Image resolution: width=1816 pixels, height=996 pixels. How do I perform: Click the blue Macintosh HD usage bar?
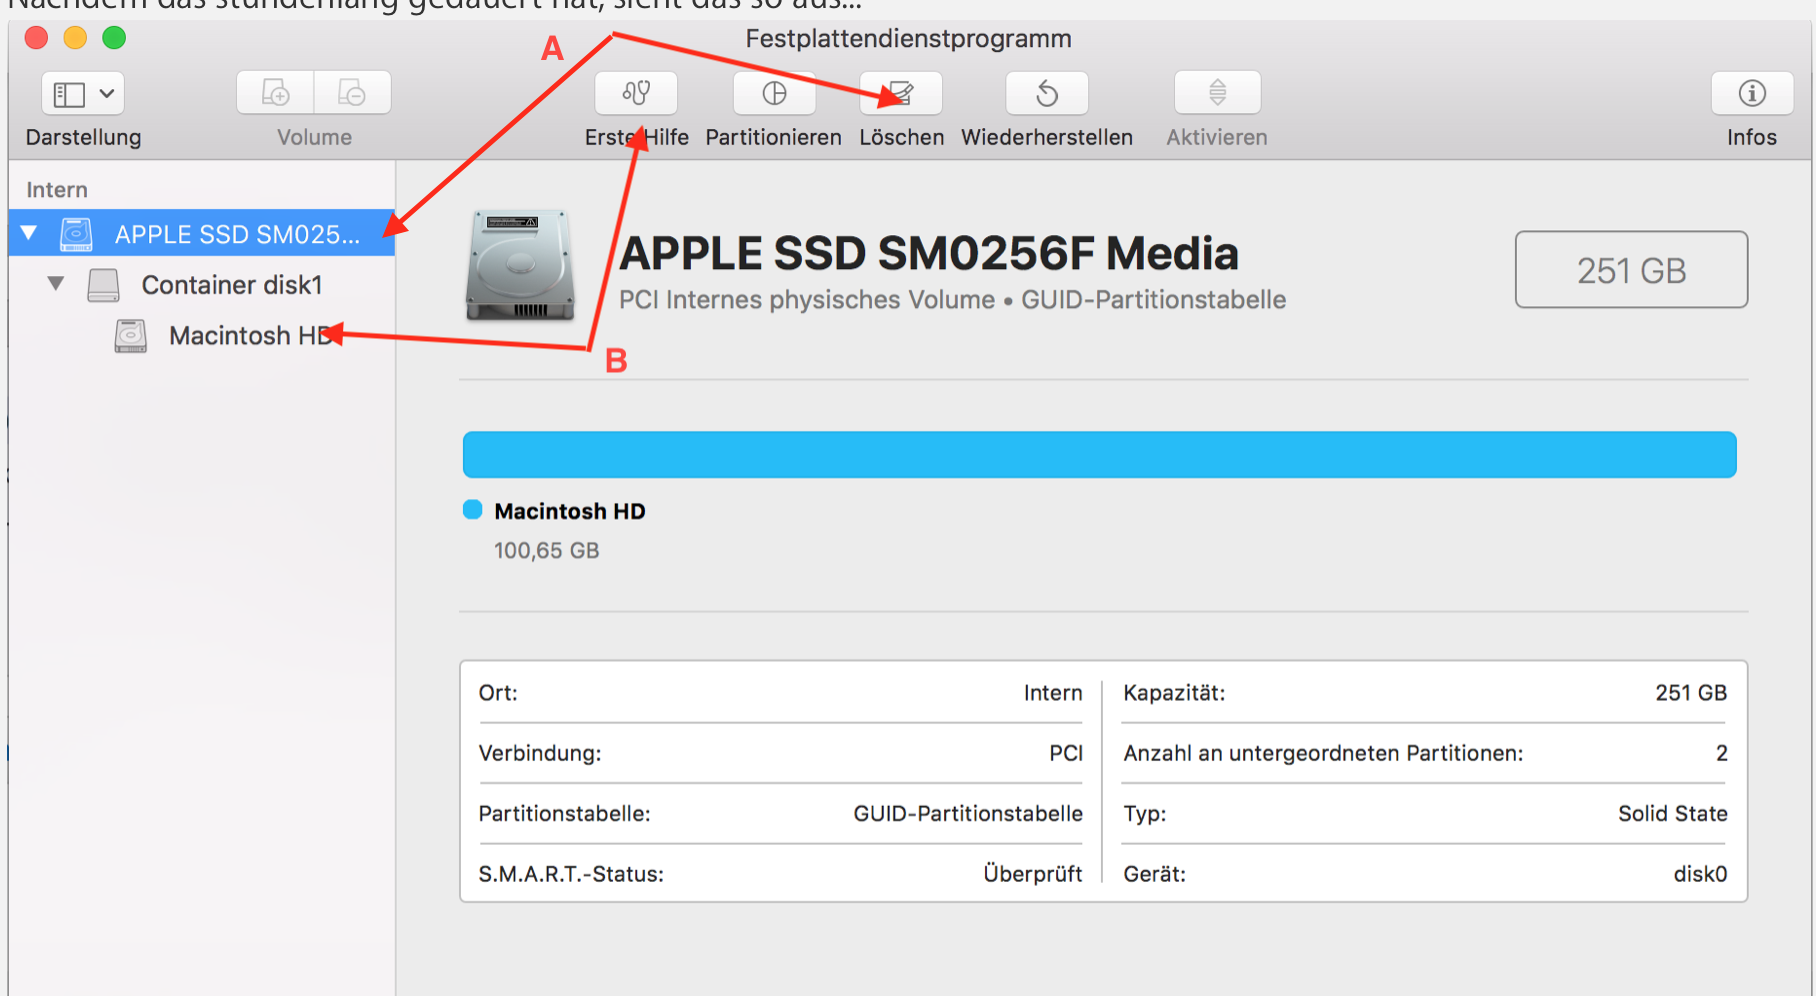pos(1098,455)
